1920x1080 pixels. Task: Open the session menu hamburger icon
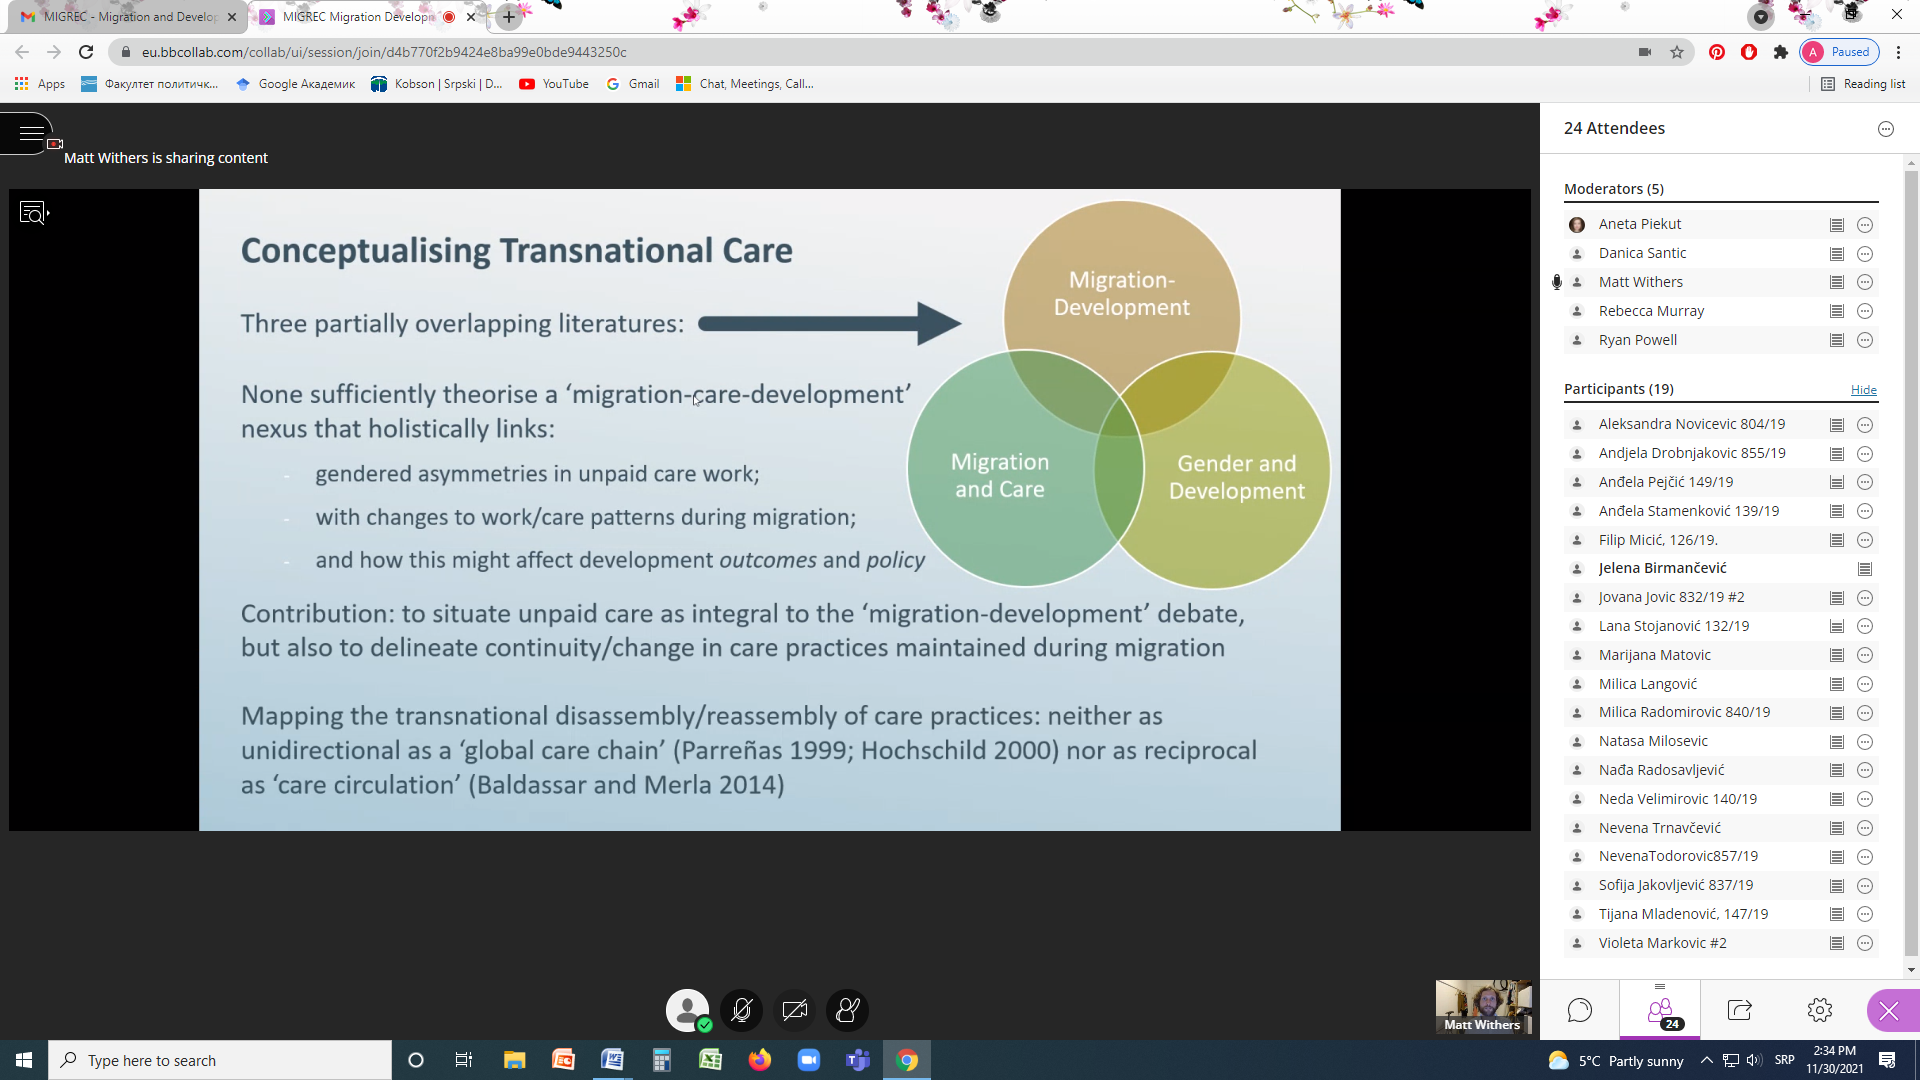pos(30,132)
